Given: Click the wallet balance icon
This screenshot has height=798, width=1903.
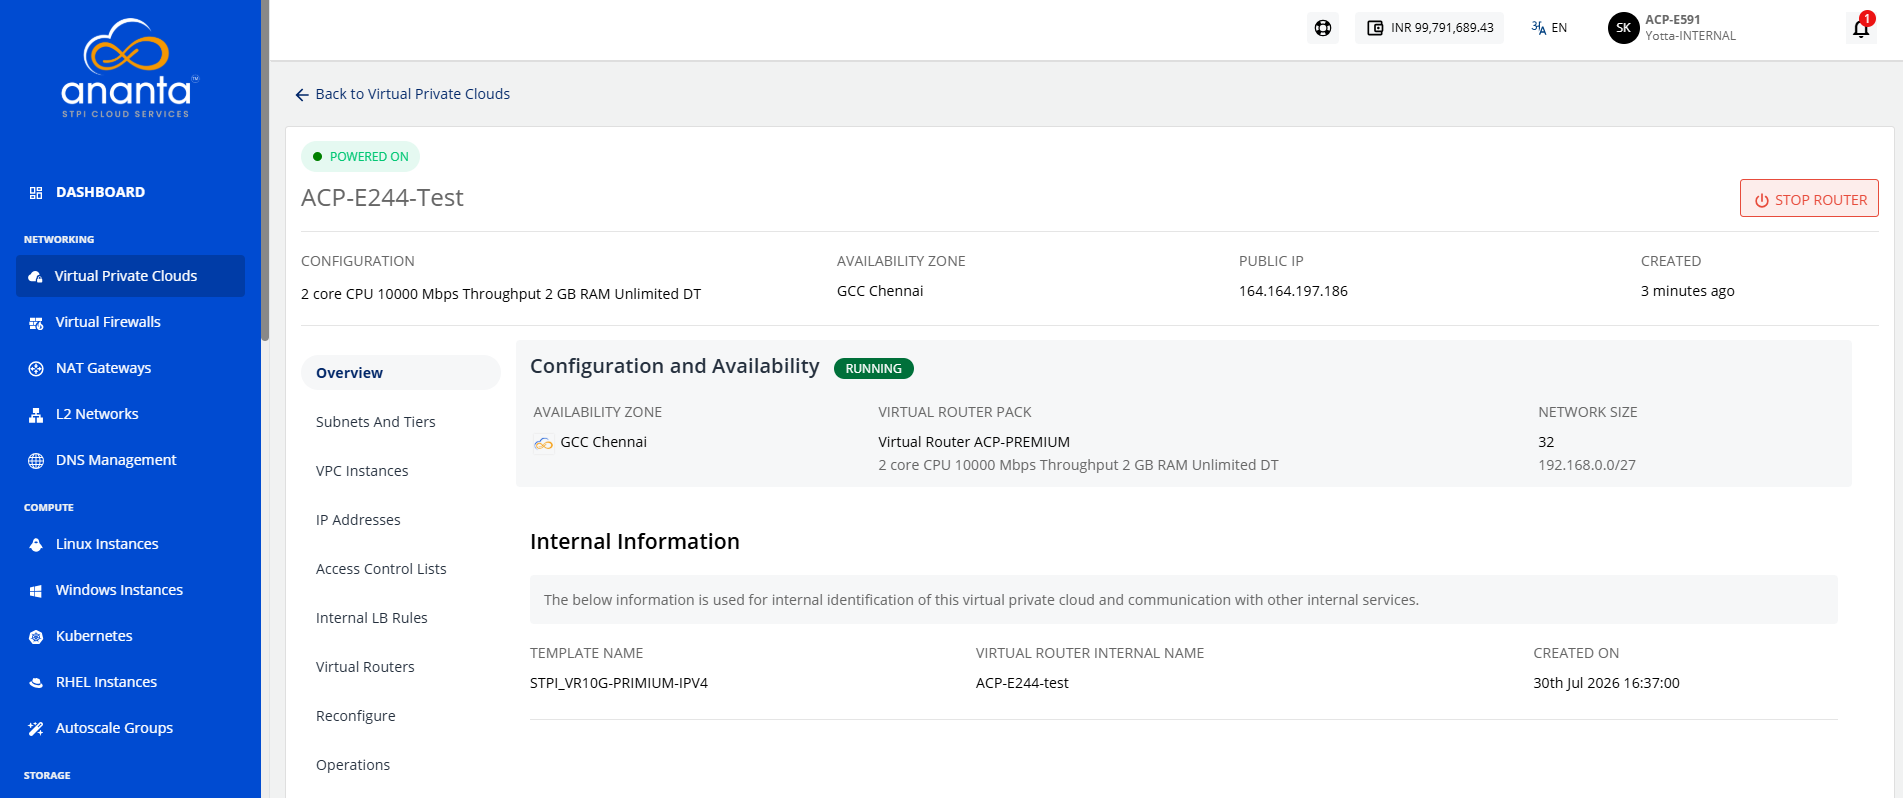Looking at the screenshot, I should coord(1375,28).
